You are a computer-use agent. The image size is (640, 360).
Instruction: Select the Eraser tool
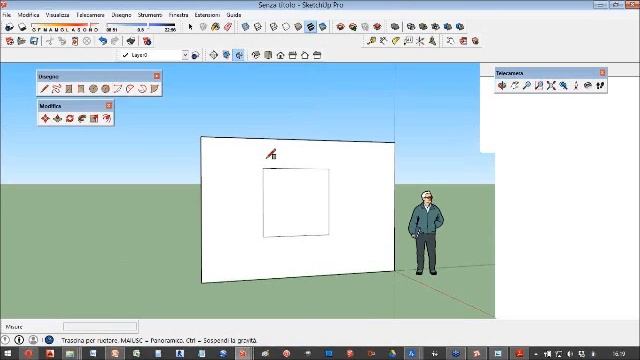pyautogui.click(x=228, y=27)
